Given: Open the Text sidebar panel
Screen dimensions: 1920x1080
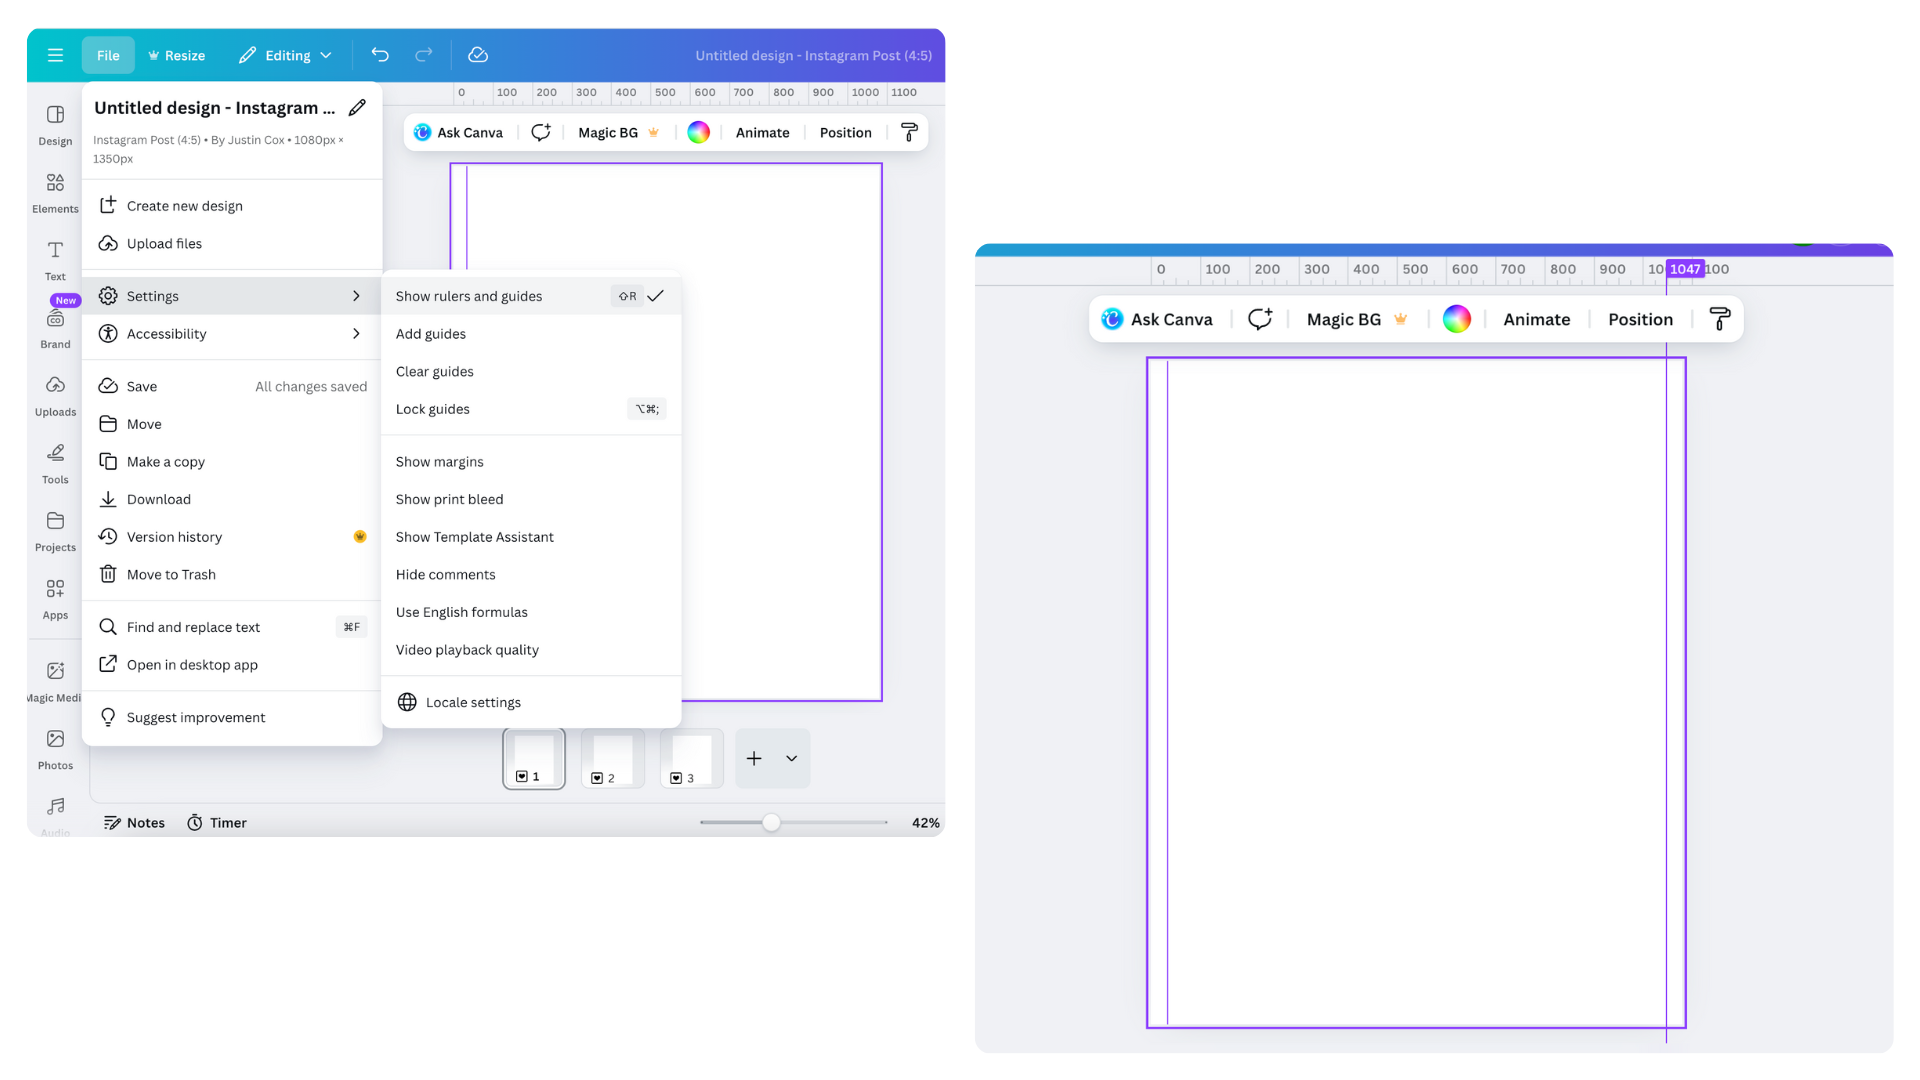Looking at the screenshot, I should pyautogui.click(x=55, y=260).
